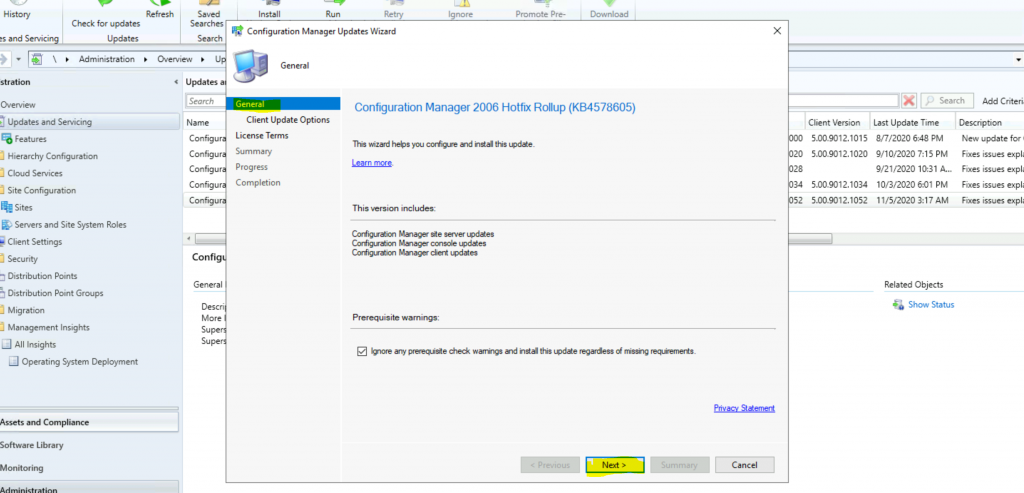This screenshot has height=493, width=1024.
Task: Select the License Terms wizard step
Action: 262,136
